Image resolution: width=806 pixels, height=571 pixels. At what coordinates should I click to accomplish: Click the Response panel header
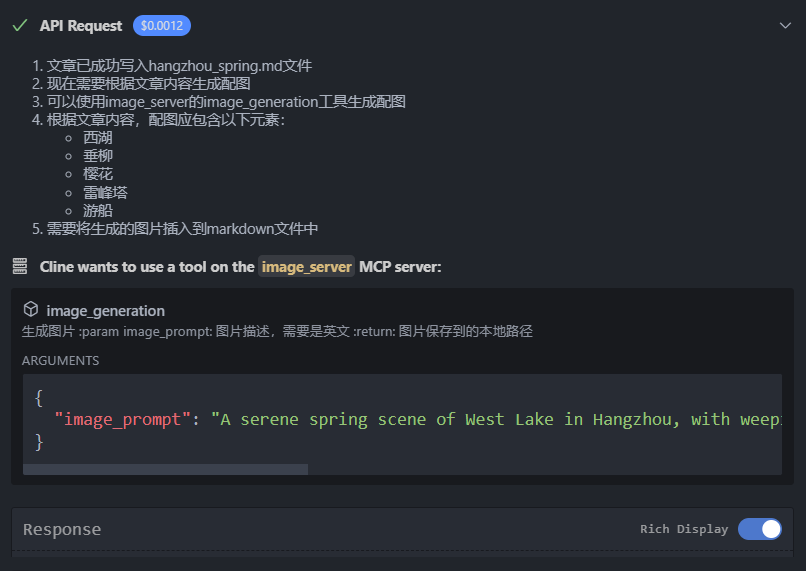coord(62,529)
